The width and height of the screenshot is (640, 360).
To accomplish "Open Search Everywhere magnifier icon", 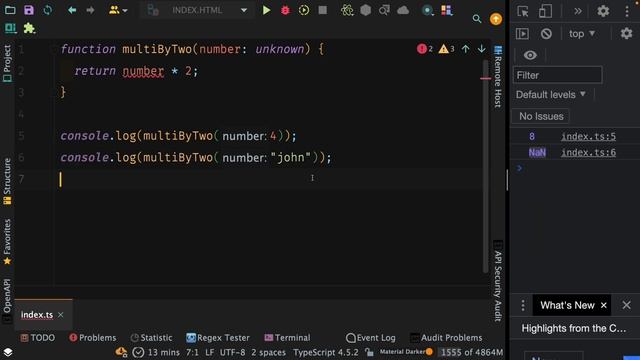I will pyautogui.click(x=477, y=19).
